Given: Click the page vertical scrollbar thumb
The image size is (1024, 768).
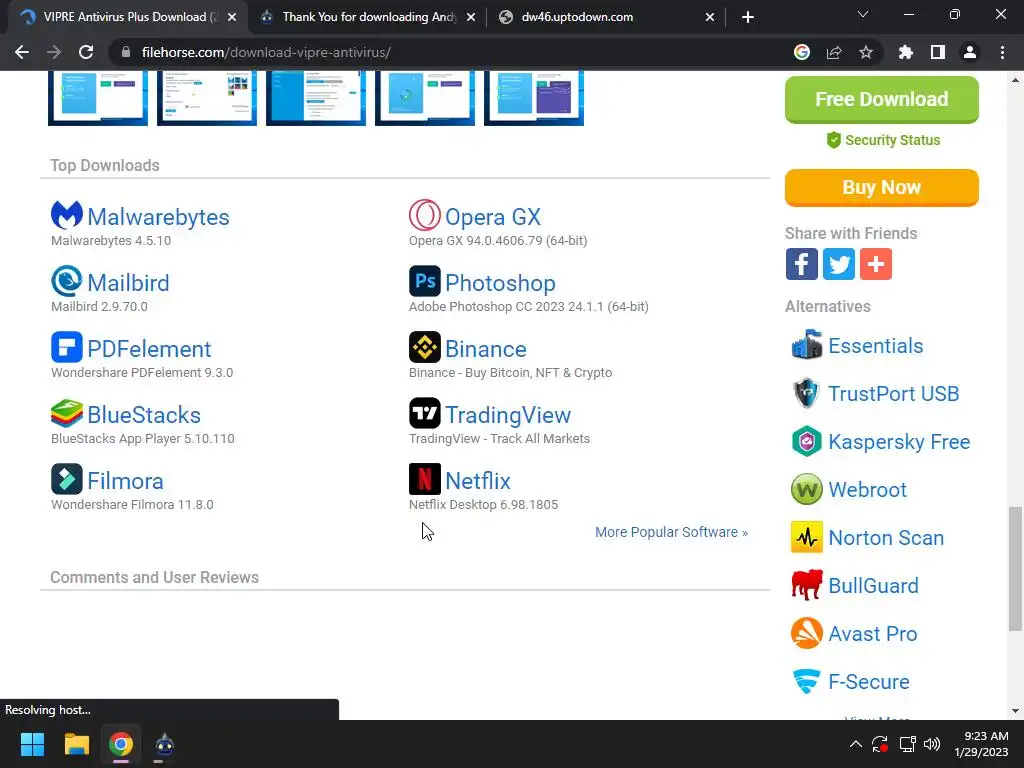Looking at the screenshot, I should point(1015,568).
